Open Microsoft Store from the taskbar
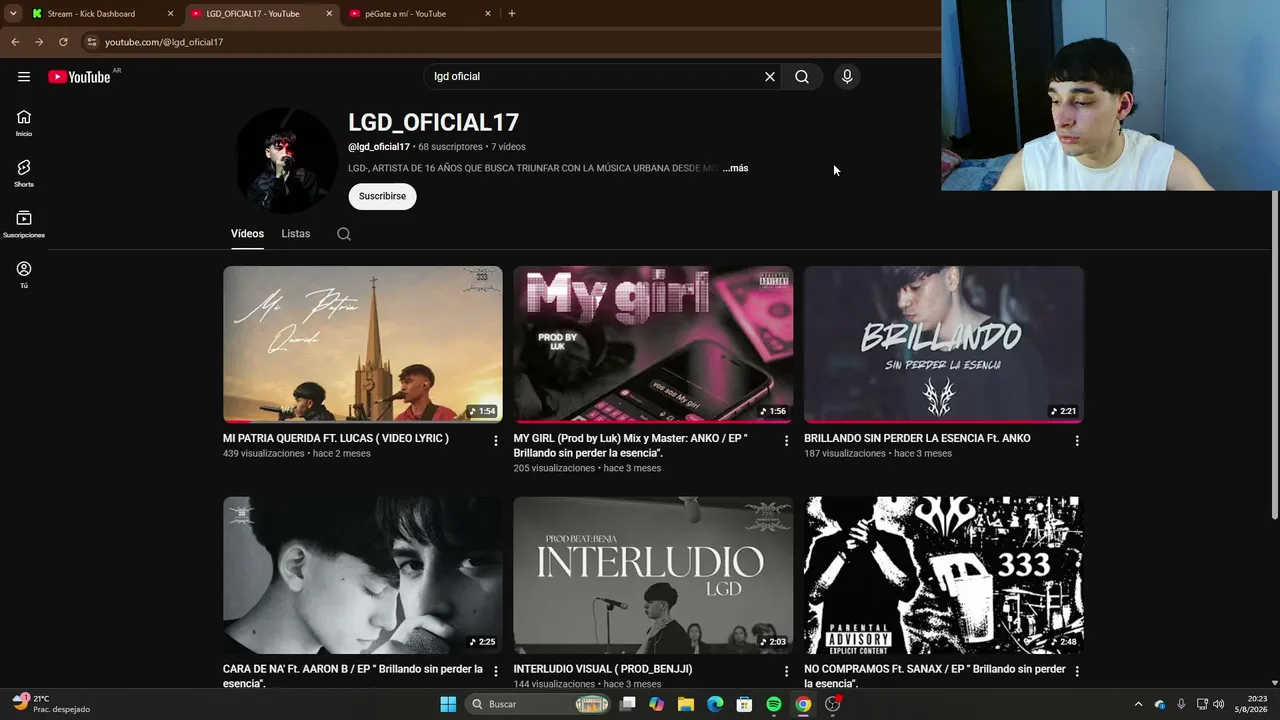The image size is (1280, 720). (744, 704)
